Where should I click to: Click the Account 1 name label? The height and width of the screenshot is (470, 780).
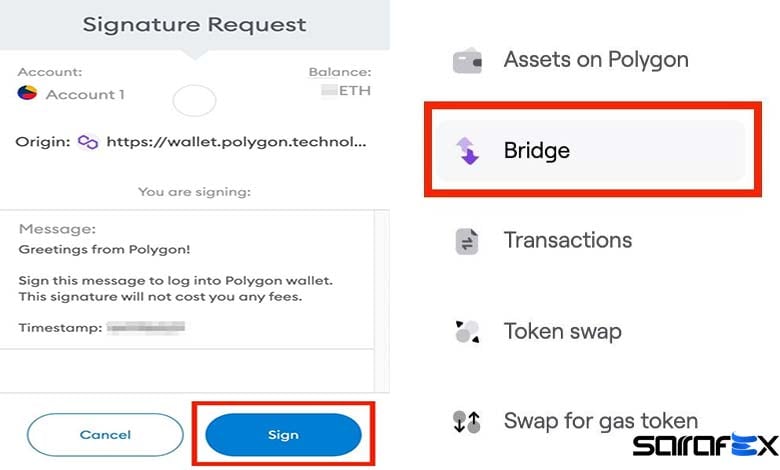tap(85, 94)
